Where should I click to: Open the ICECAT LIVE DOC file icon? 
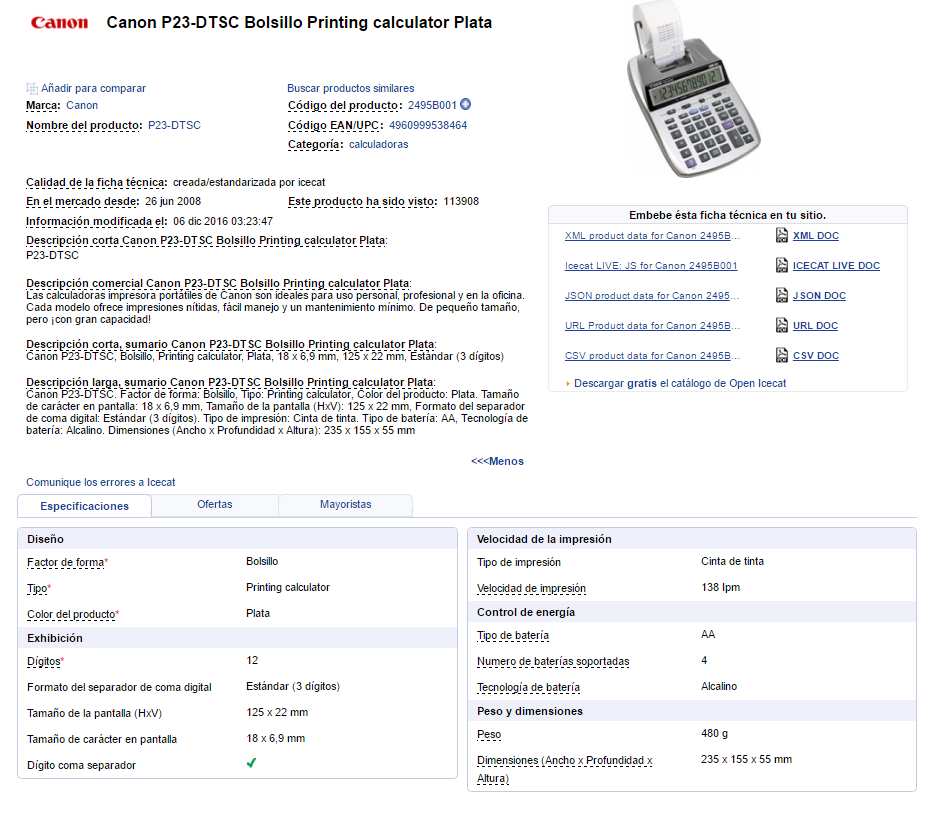(x=783, y=266)
